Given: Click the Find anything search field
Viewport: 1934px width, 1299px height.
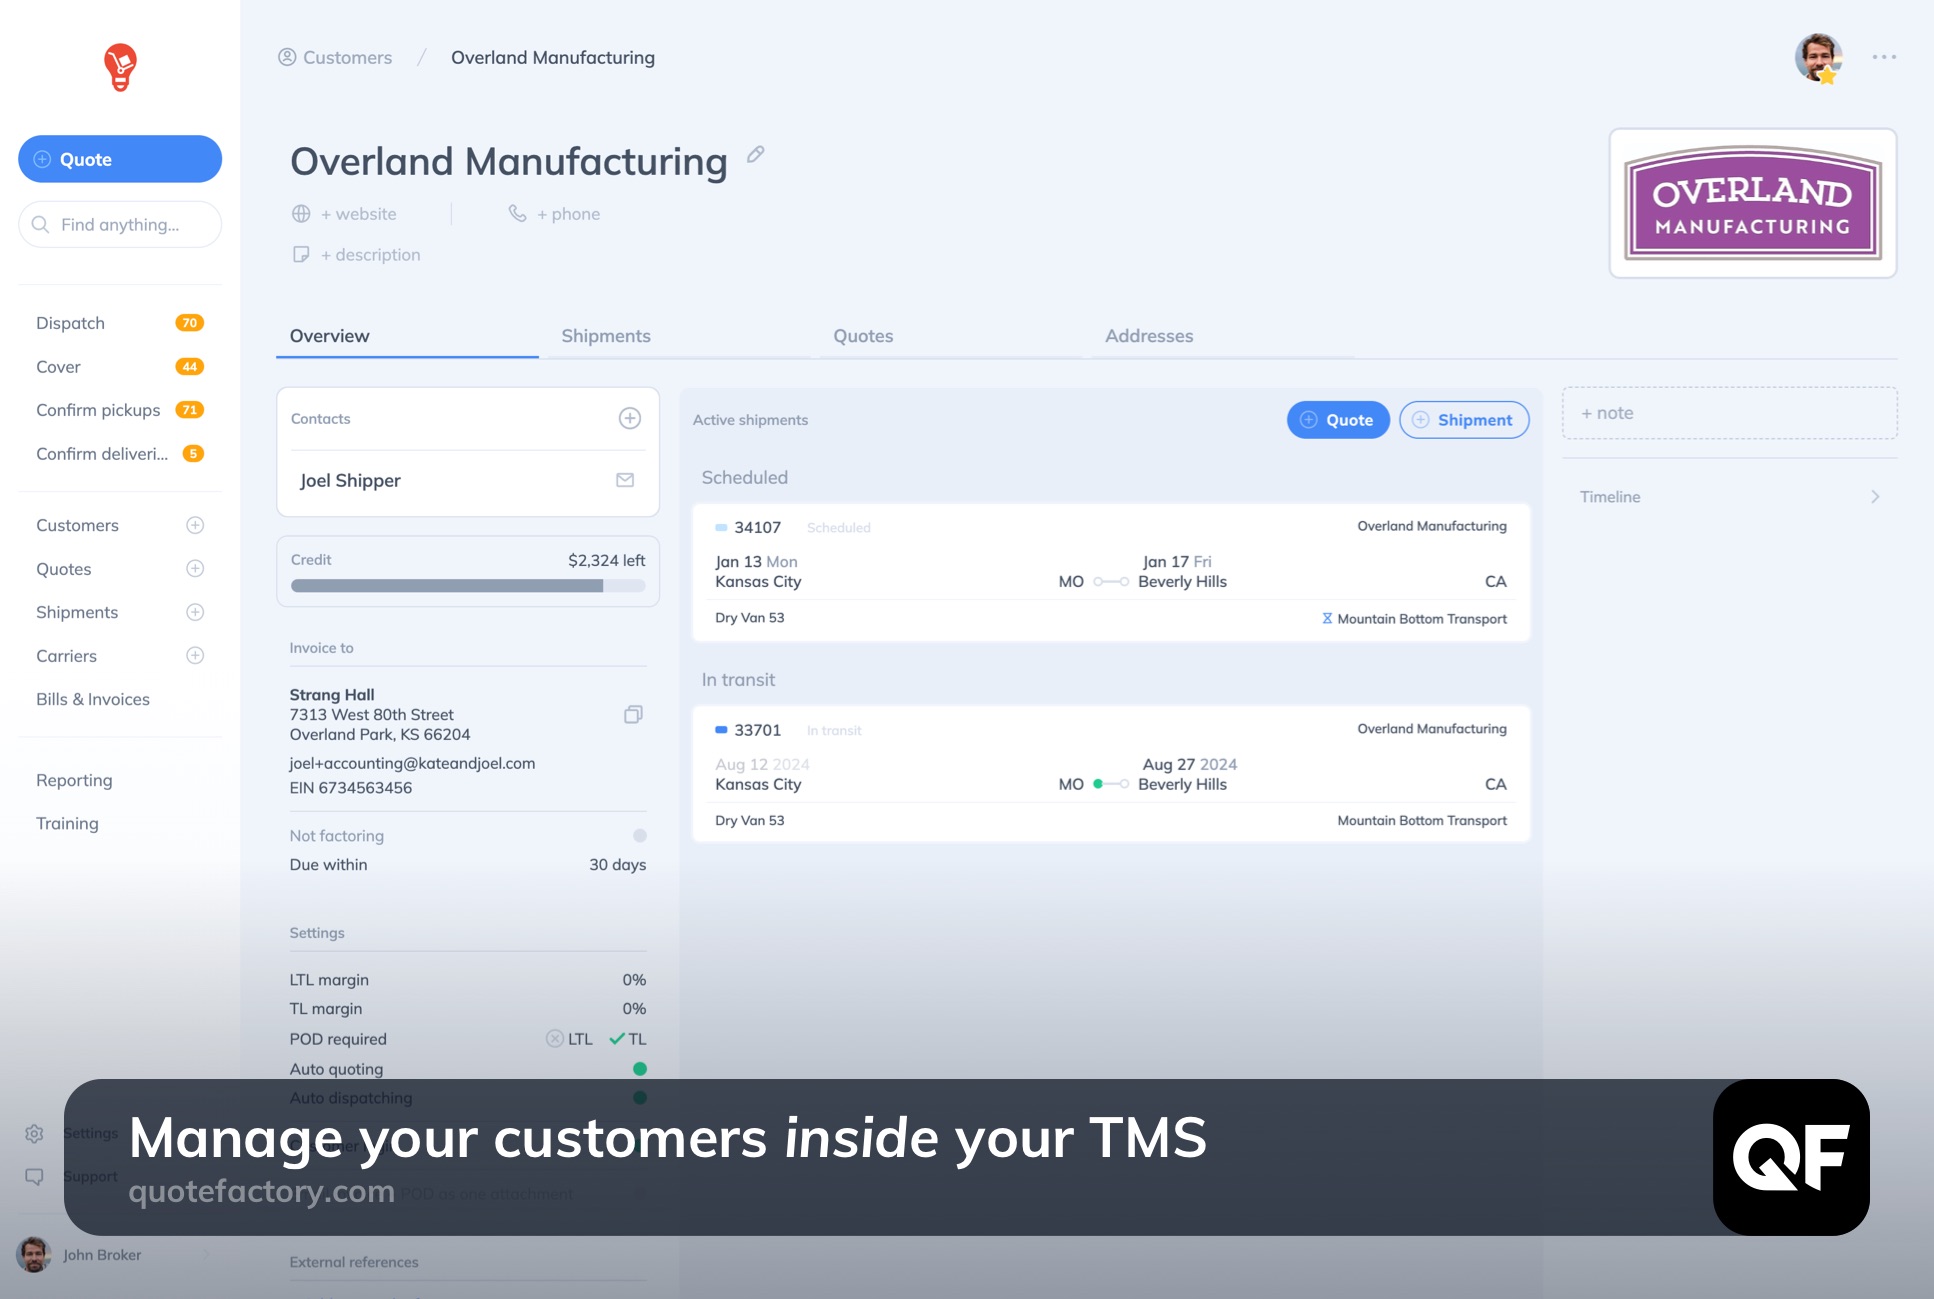Looking at the screenshot, I should pos(120,224).
